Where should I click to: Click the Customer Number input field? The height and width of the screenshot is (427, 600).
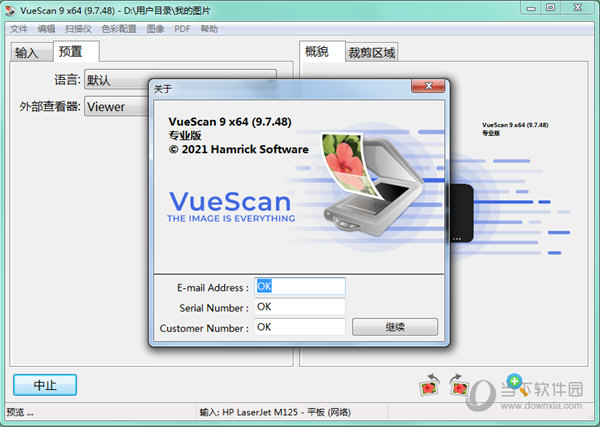click(x=300, y=327)
